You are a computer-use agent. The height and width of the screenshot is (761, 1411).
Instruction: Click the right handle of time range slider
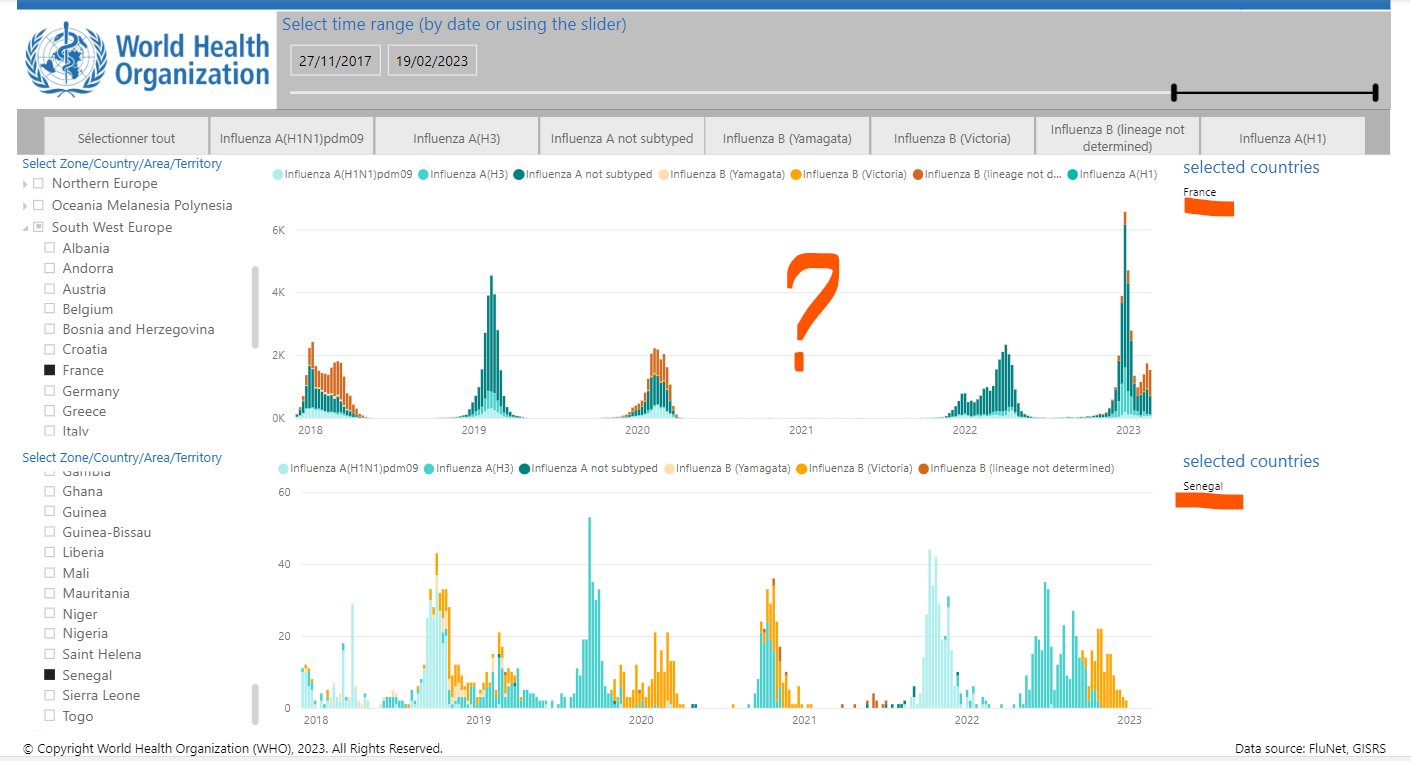point(1376,93)
